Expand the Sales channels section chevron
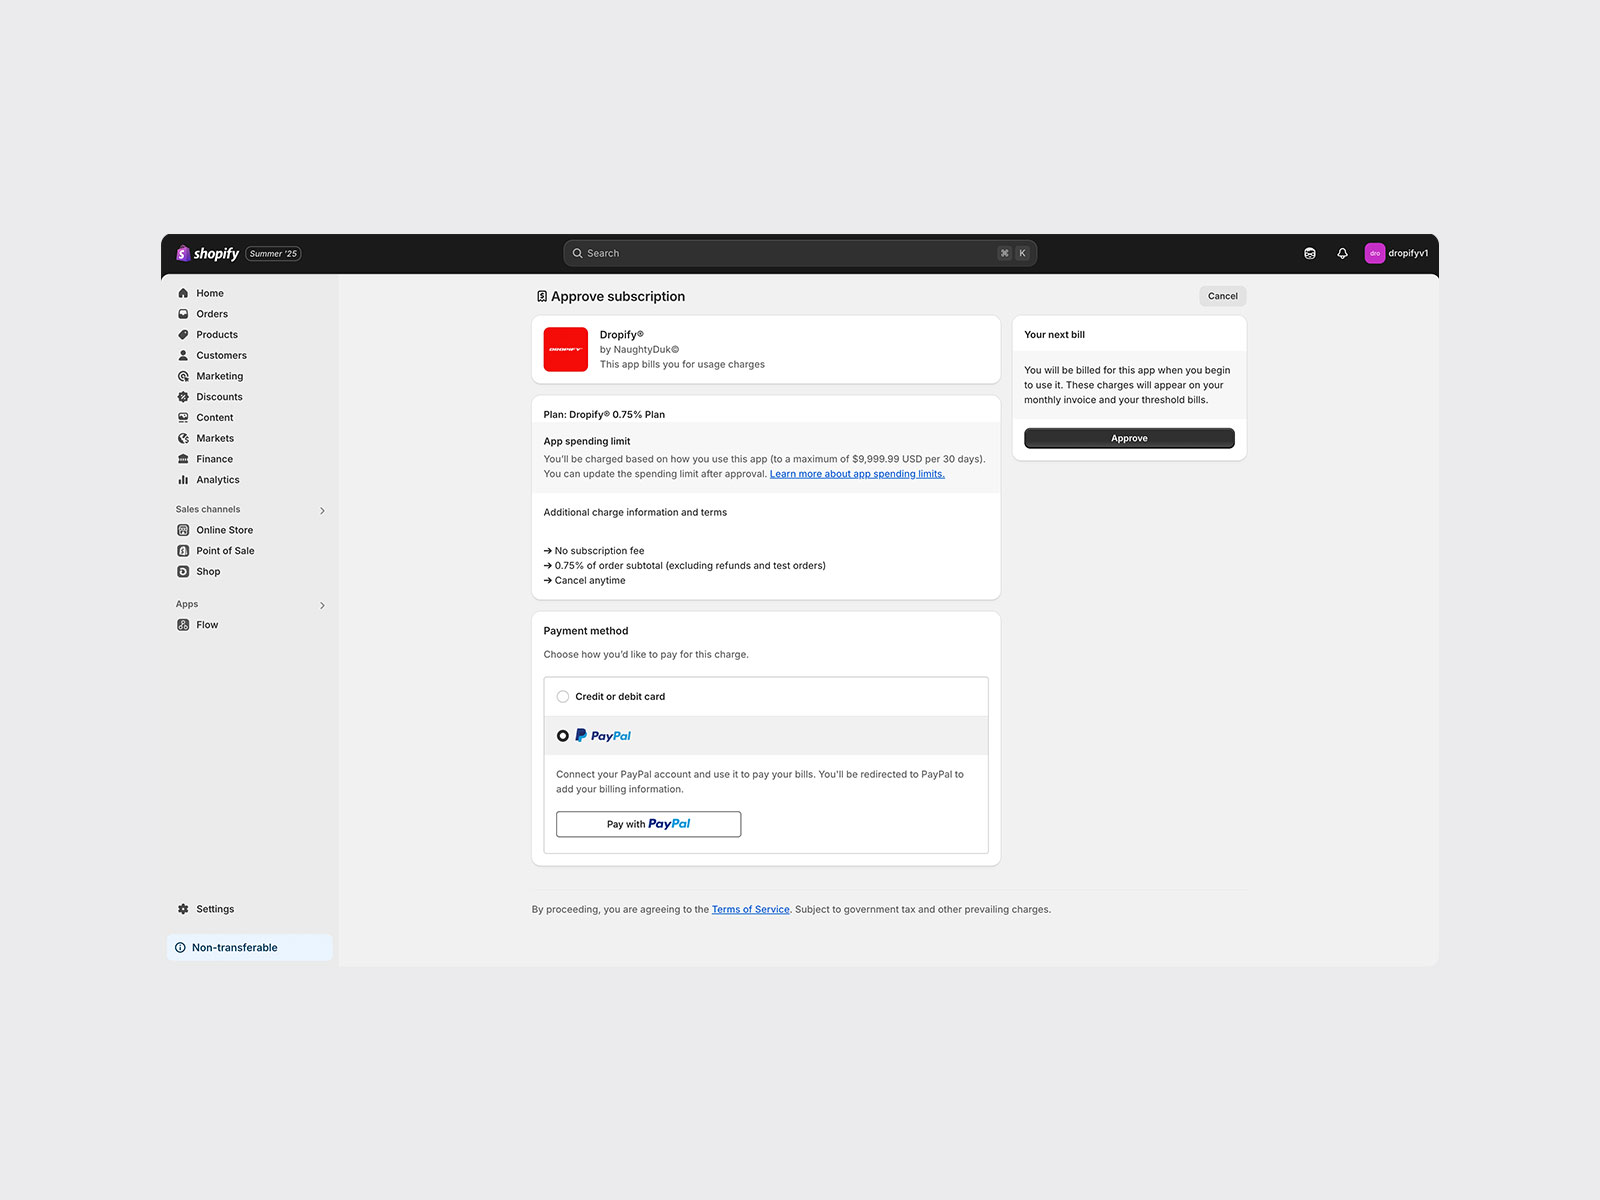Viewport: 1600px width, 1200px height. pyautogui.click(x=322, y=511)
